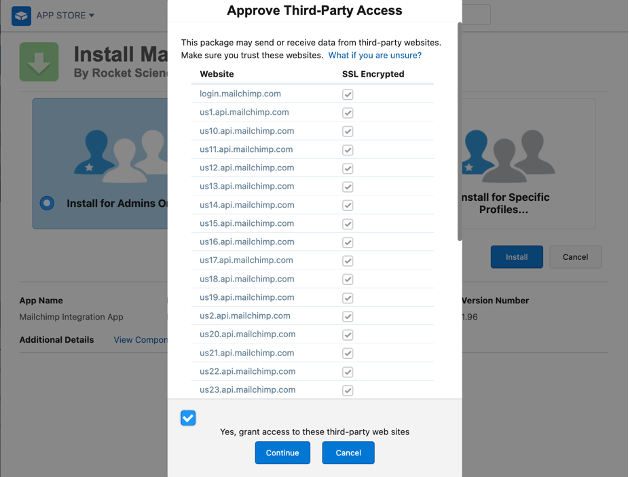Click us20.api.mailchimp.com website entry
Viewport: 629px width, 477px height.
pyautogui.click(x=248, y=335)
